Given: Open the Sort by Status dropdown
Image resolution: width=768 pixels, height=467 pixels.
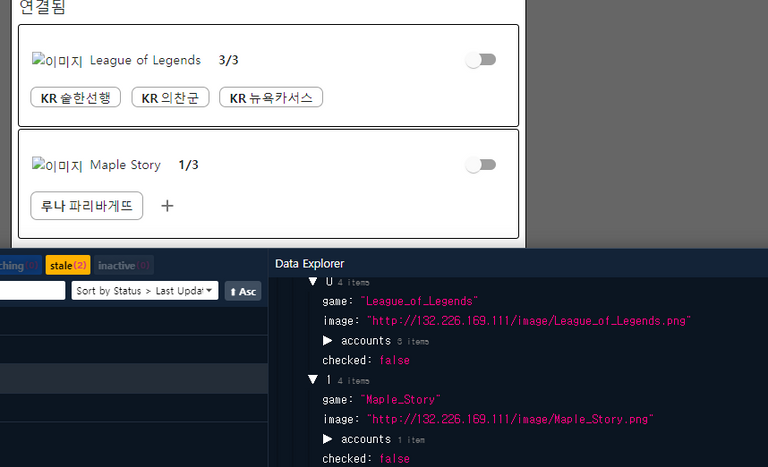Looking at the screenshot, I should pyautogui.click(x=144, y=291).
